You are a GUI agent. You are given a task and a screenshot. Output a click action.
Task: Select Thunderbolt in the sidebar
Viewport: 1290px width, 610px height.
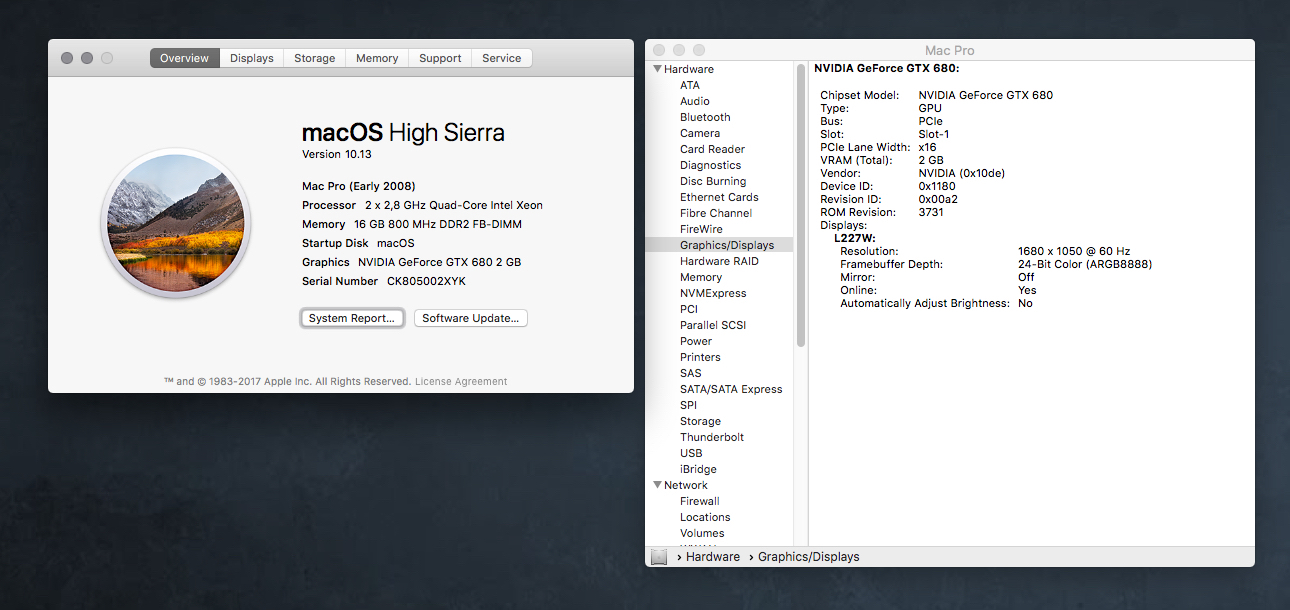[712, 437]
